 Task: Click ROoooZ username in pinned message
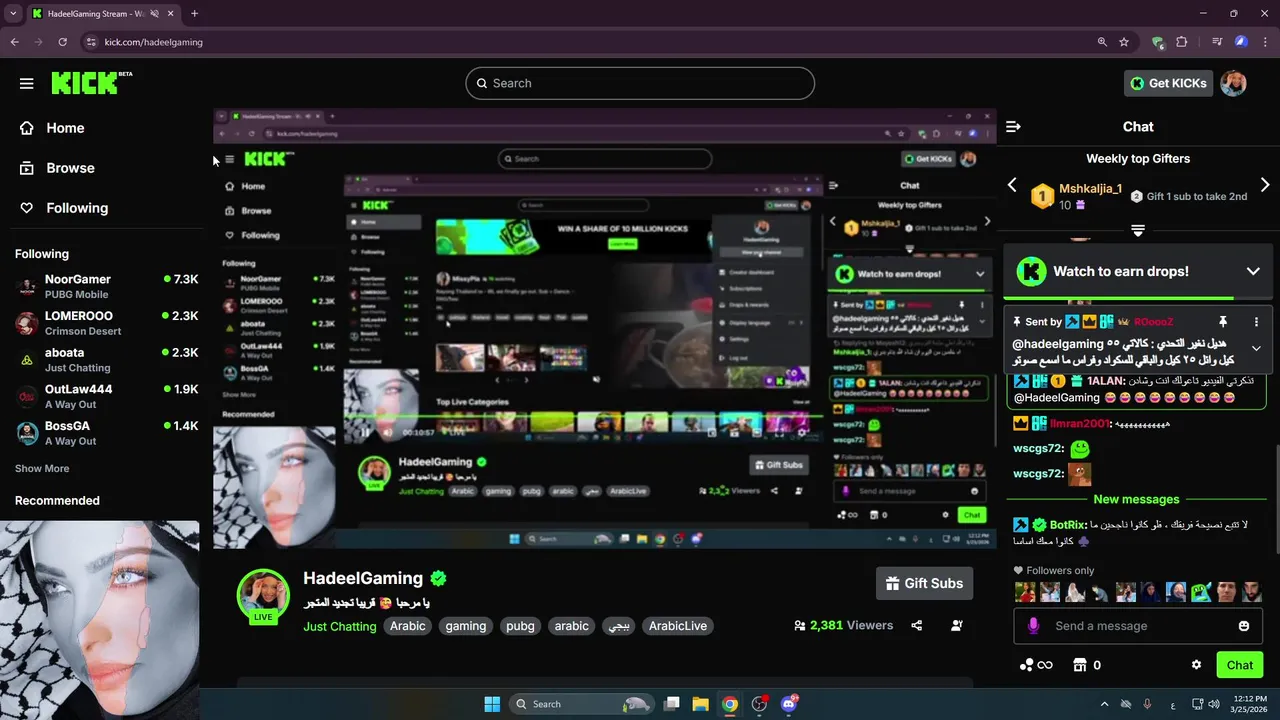pyautogui.click(x=1154, y=322)
